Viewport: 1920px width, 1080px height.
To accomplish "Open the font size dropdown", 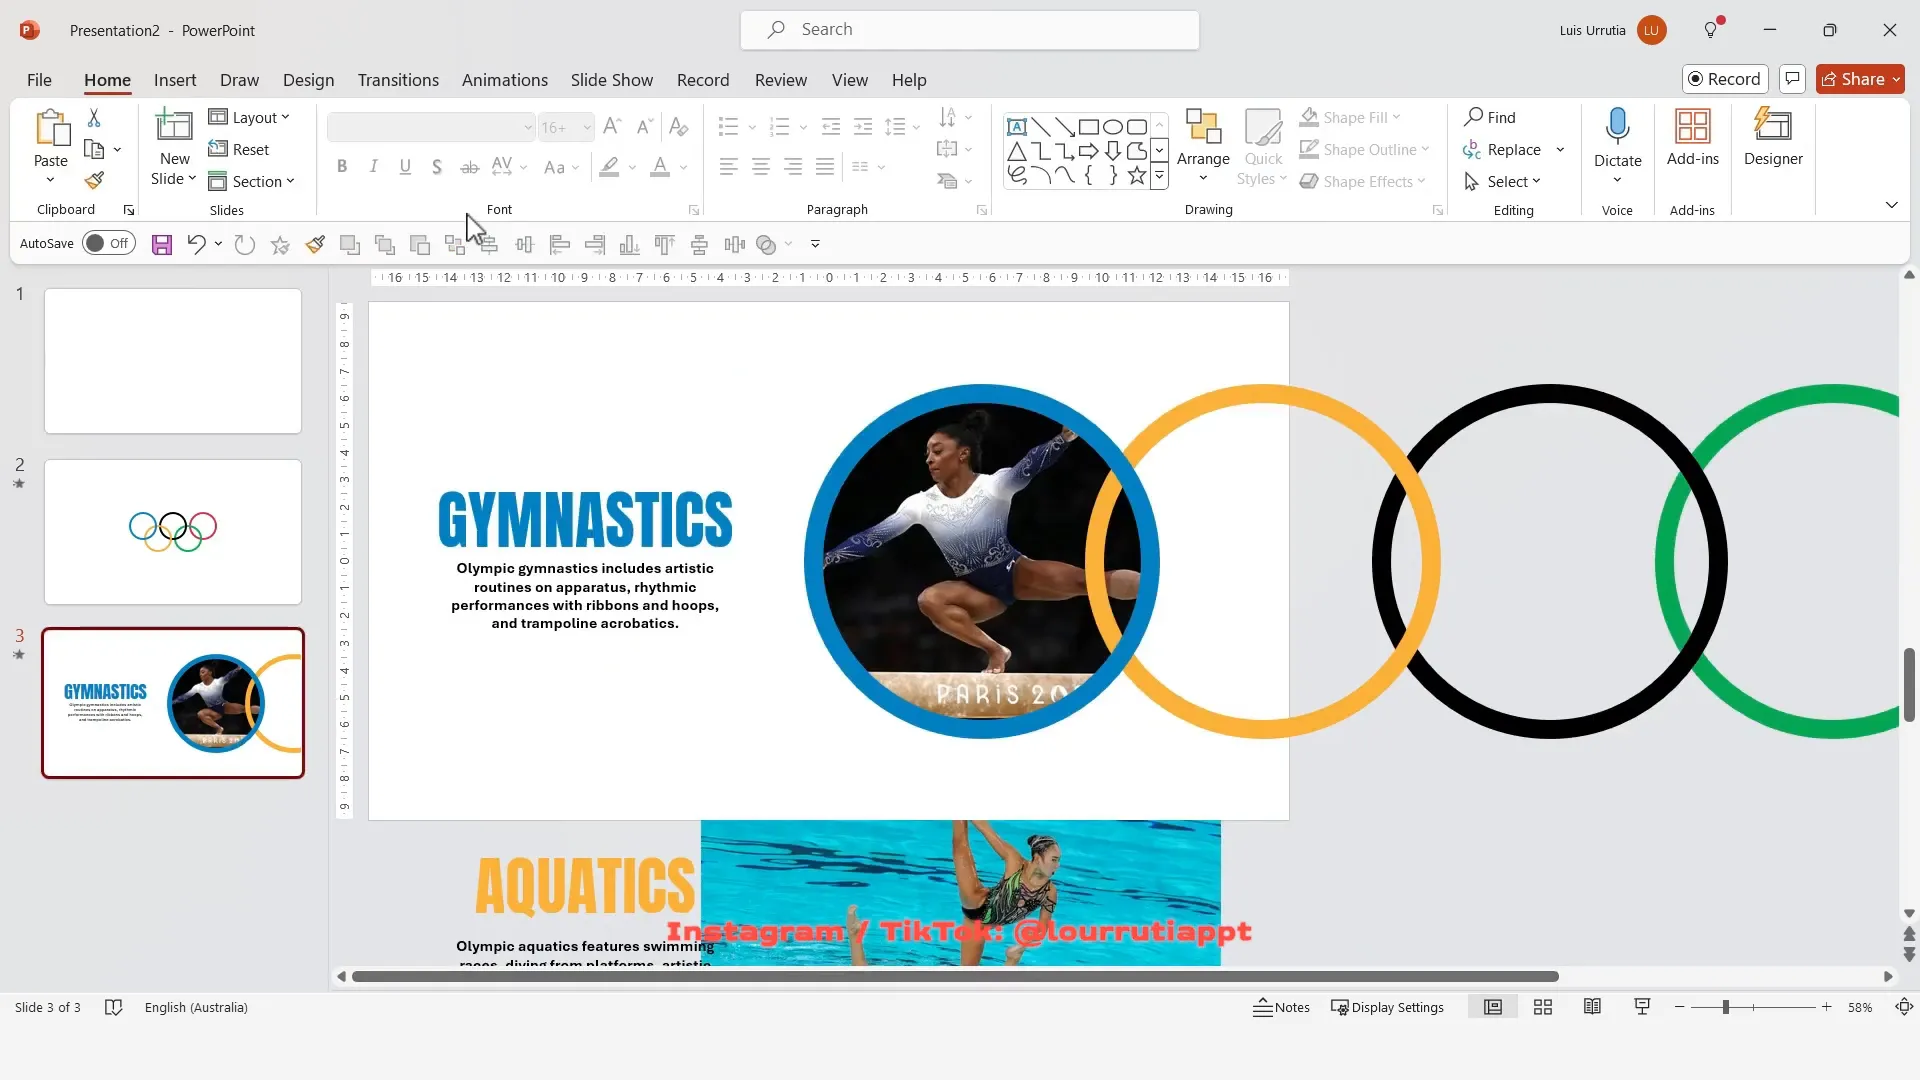I will click(x=587, y=127).
